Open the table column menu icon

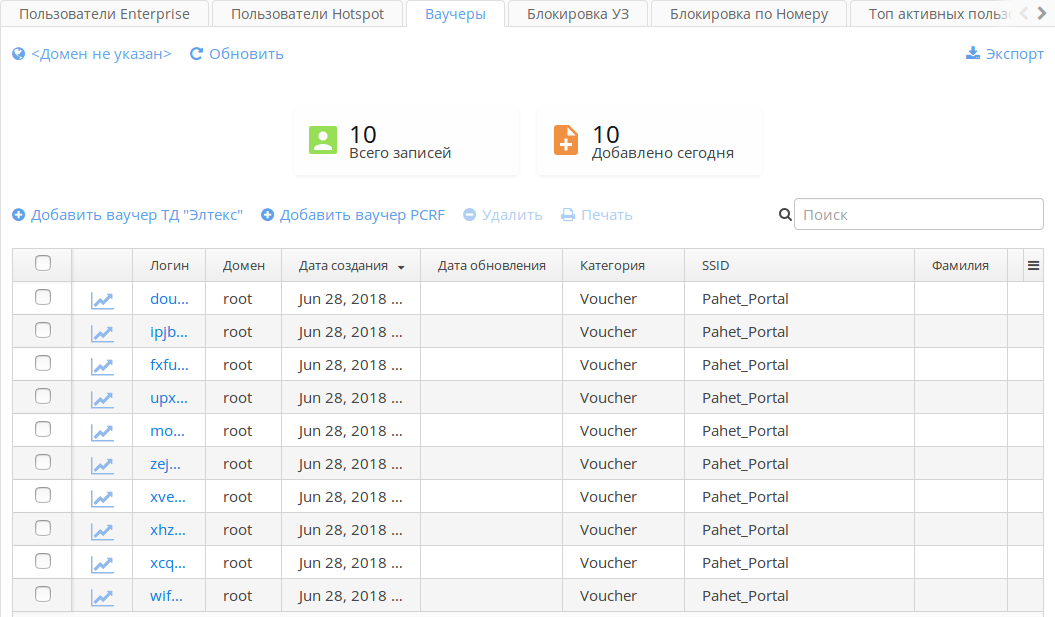click(x=1033, y=265)
